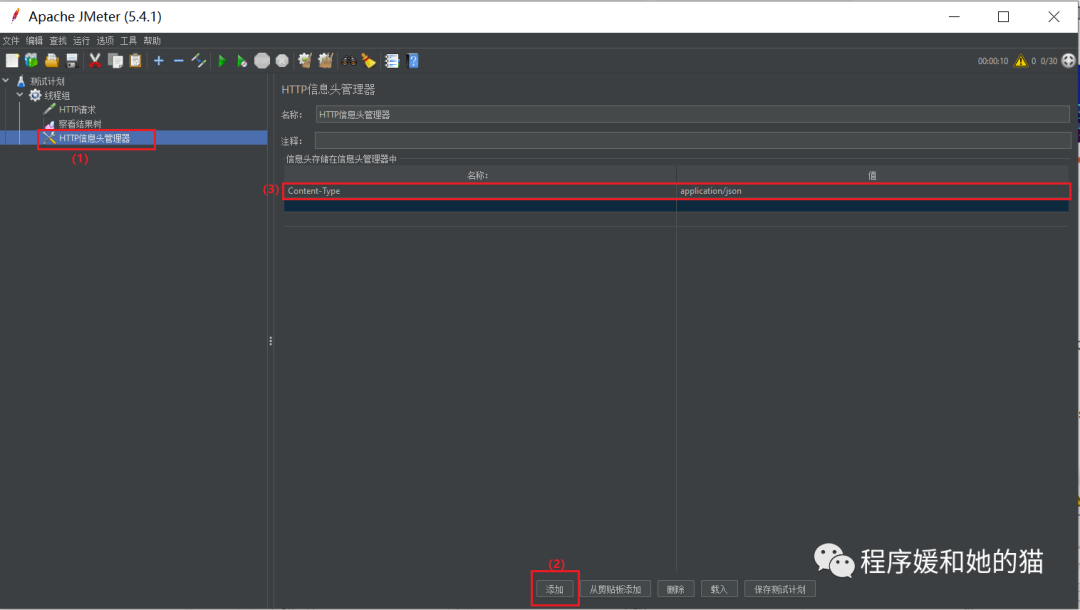Select the HTTP请求 sampler node
Screen dimensions: 1080x610
[x=70, y=109]
